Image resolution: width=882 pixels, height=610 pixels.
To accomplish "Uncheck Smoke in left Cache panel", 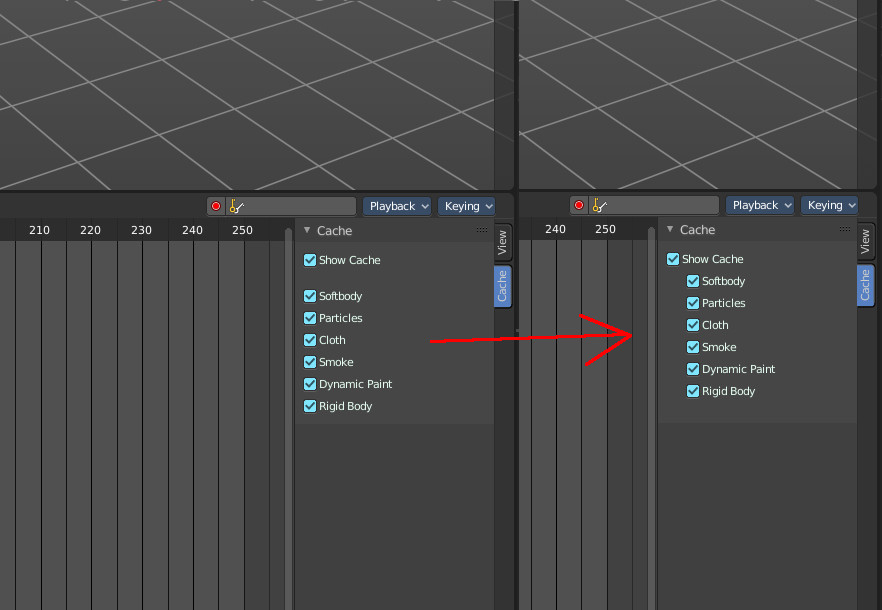I will click(310, 362).
